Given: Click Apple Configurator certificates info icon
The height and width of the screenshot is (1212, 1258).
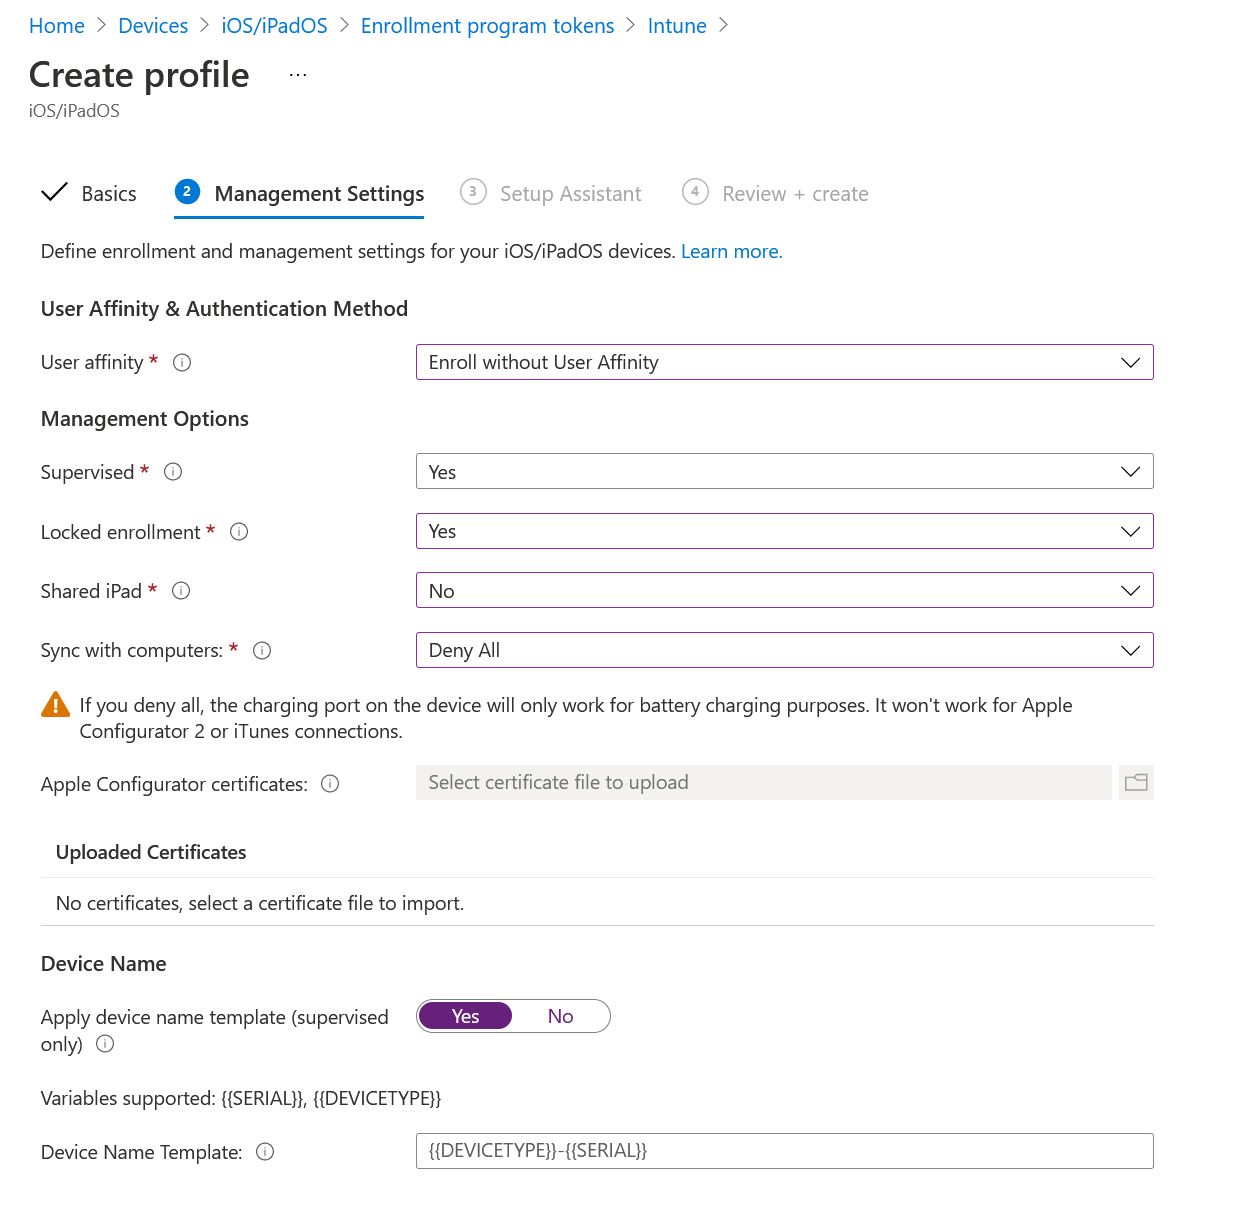Looking at the screenshot, I should (x=330, y=784).
